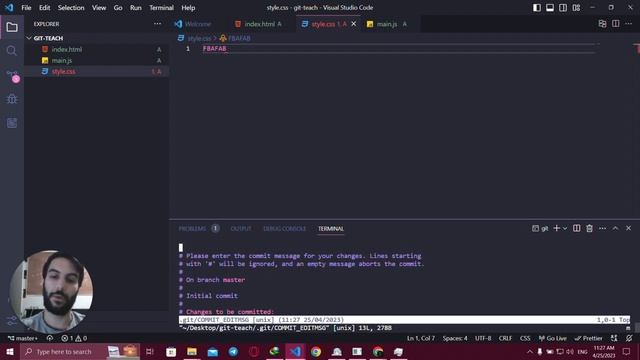
Task: Open the Help menu
Action: click(x=188, y=8)
